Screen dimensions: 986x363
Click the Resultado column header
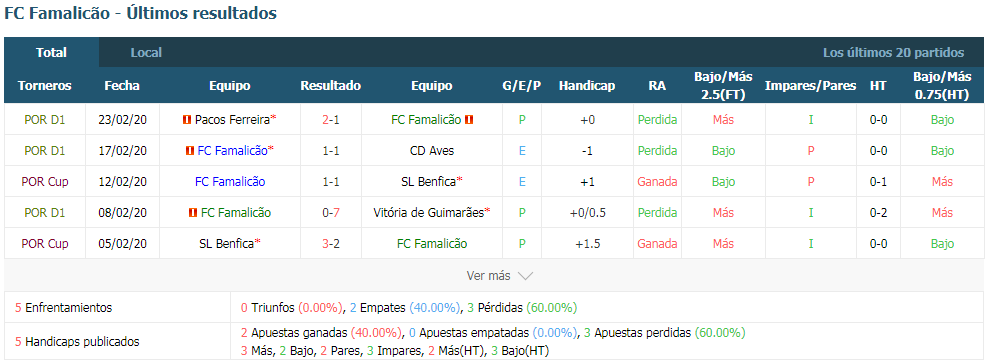(x=331, y=86)
